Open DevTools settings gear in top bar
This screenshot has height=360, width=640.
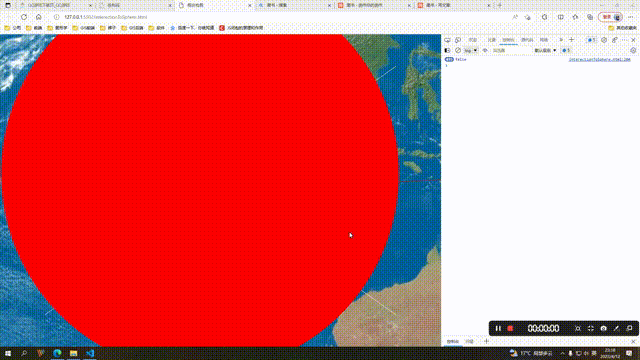point(604,40)
